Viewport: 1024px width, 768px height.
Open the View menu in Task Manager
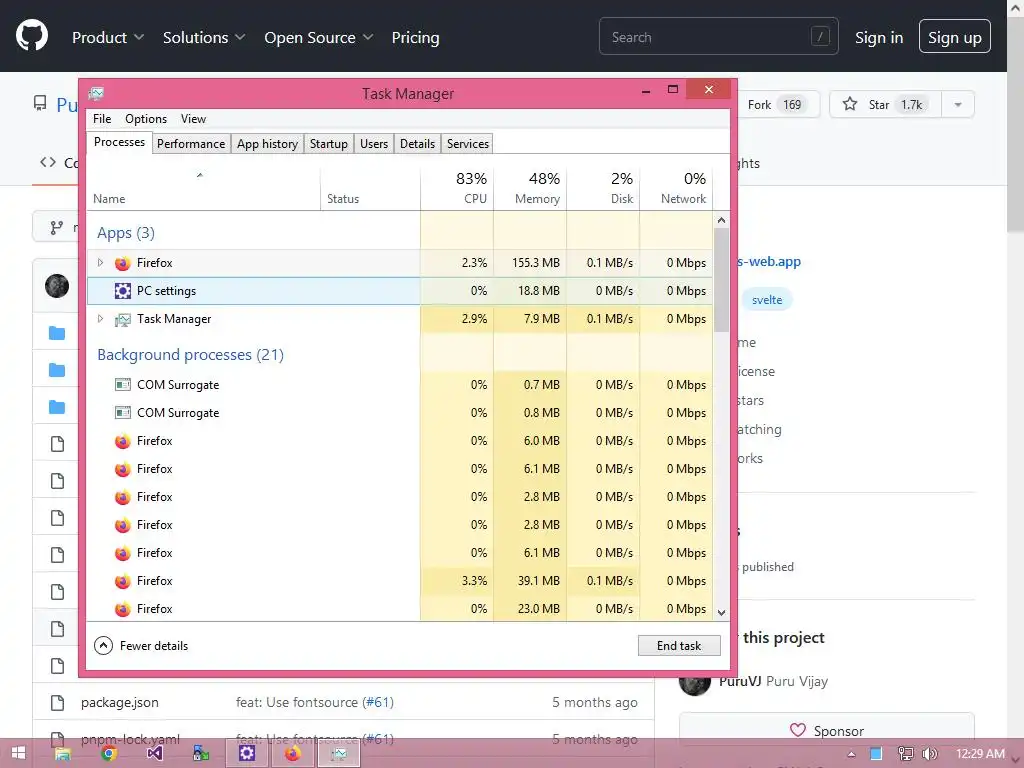tap(193, 119)
